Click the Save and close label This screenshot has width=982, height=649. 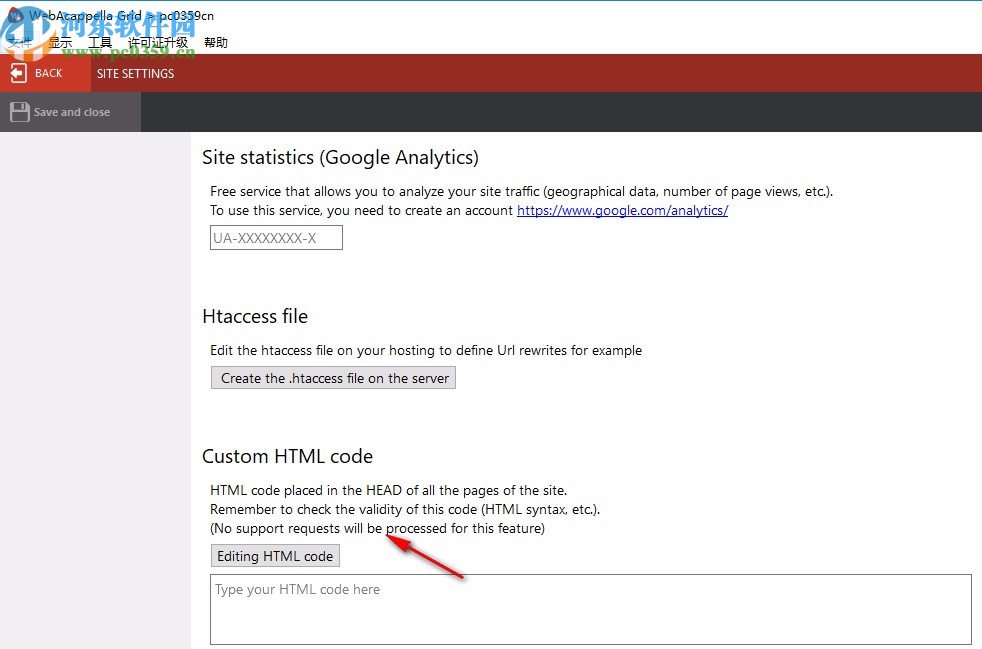point(72,112)
